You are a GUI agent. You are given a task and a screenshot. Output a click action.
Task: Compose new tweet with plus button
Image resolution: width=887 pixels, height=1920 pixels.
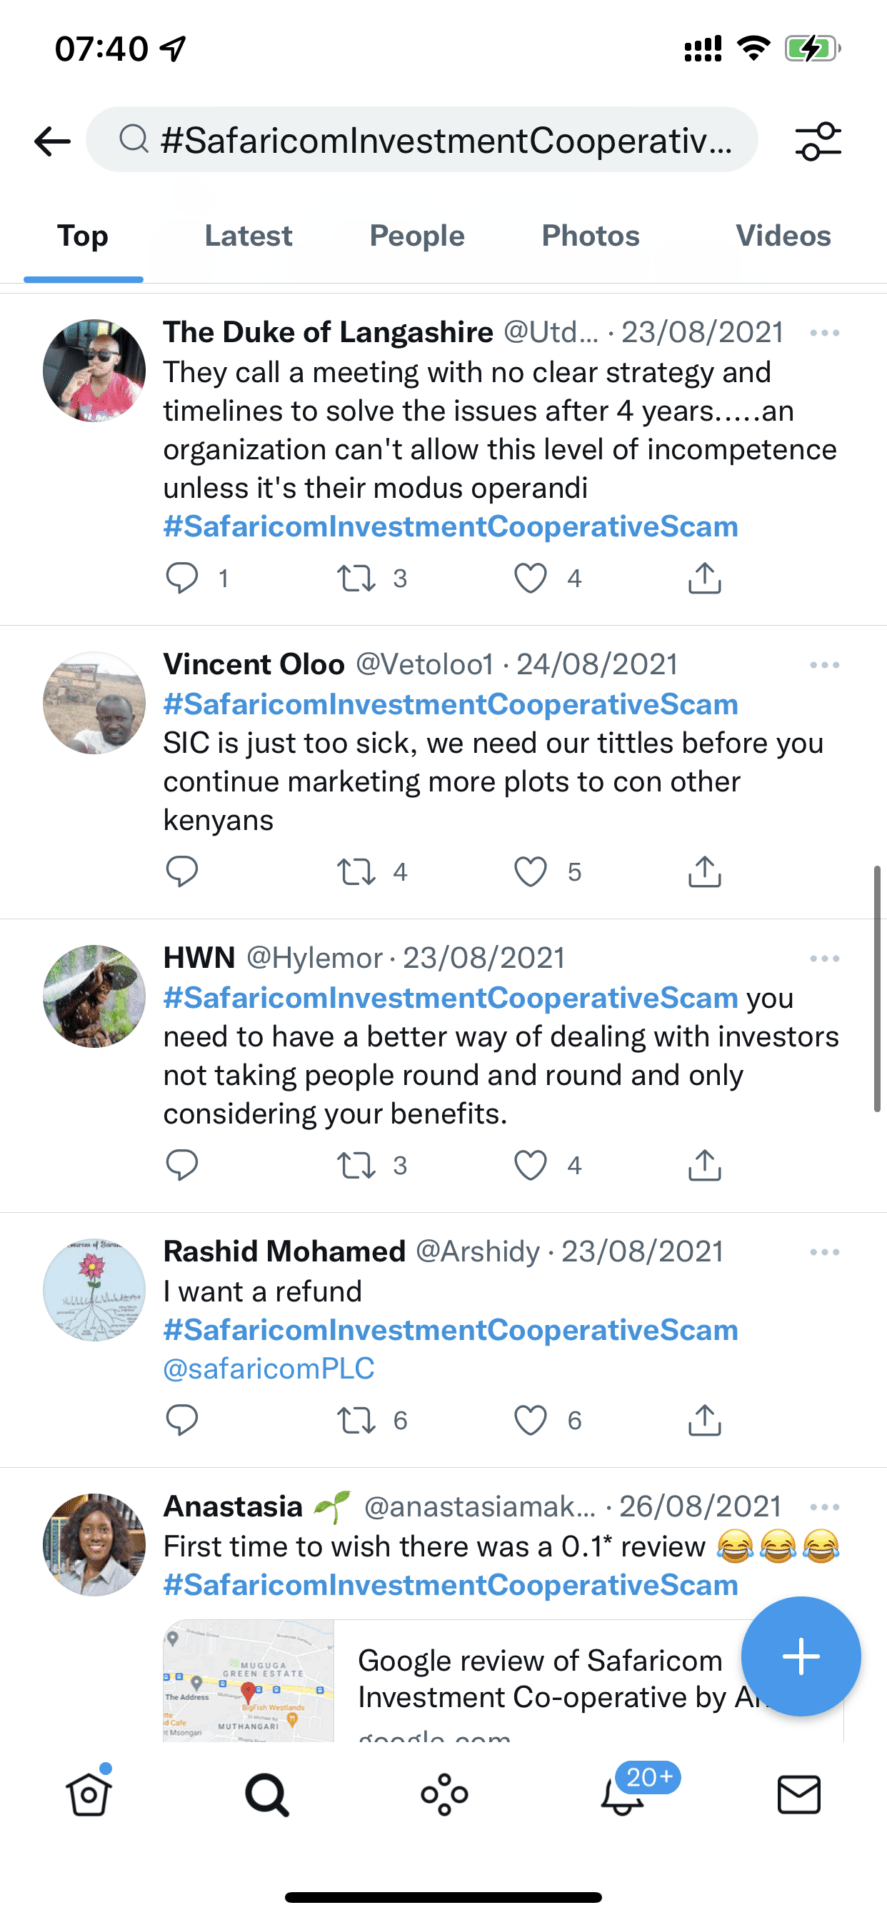click(x=800, y=1657)
